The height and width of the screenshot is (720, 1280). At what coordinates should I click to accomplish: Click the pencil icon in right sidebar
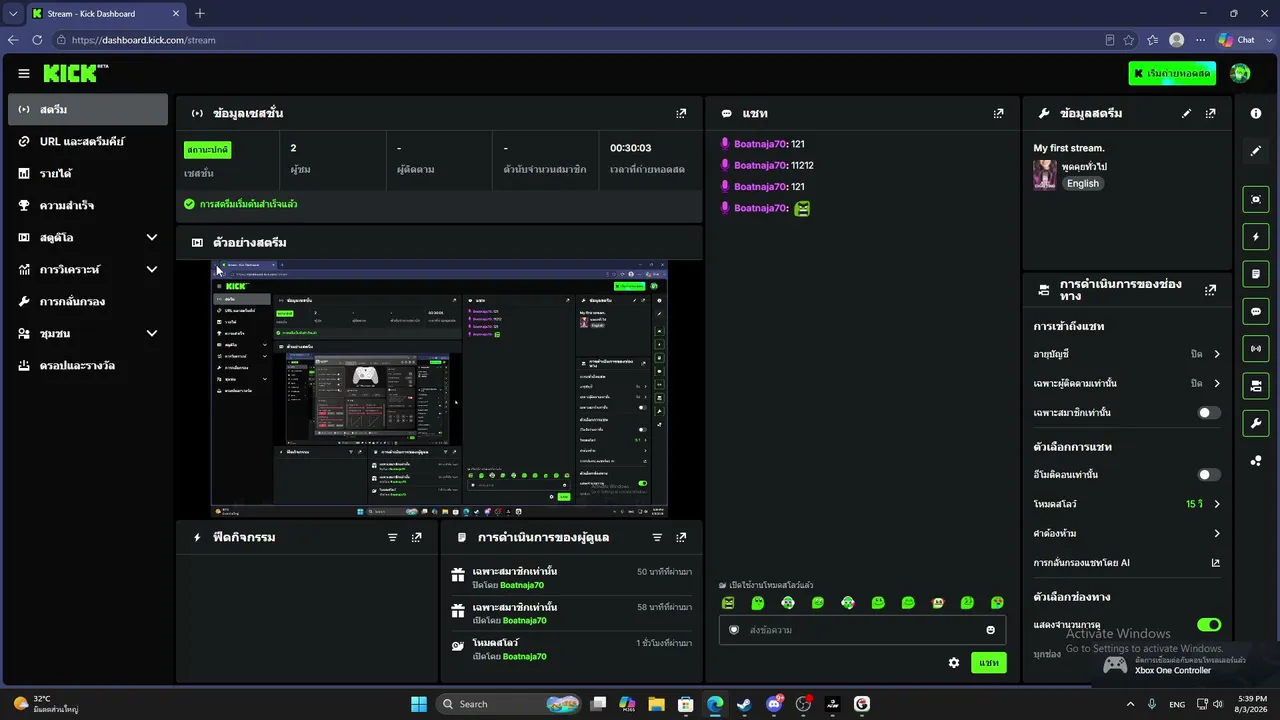[1256, 151]
